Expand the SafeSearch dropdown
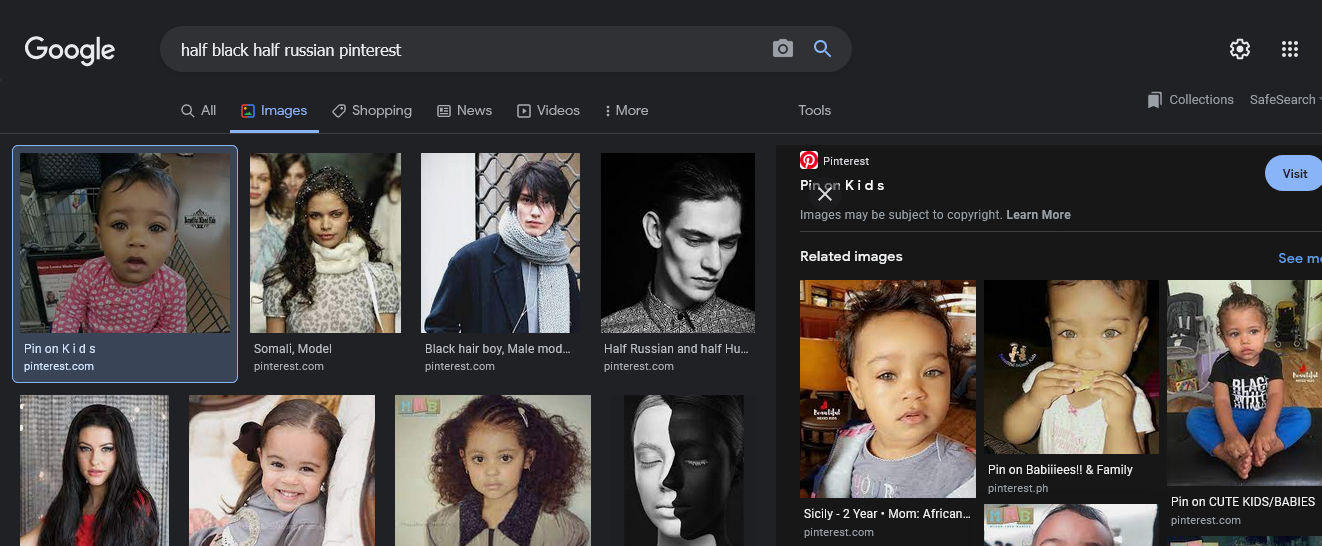The height and width of the screenshot is (546, 1322). [x=1285, y=100]
